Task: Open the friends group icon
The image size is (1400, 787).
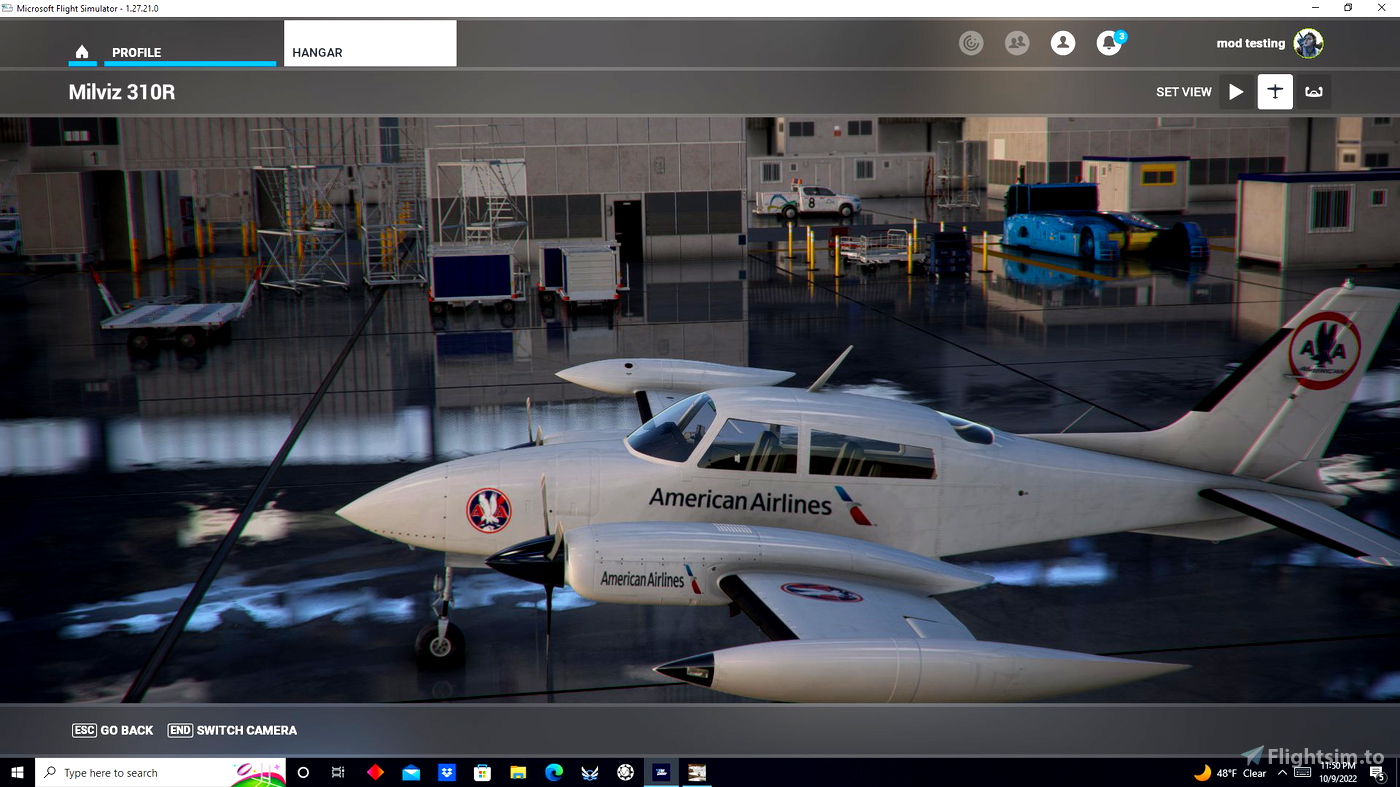Action: click(1017, 43)
